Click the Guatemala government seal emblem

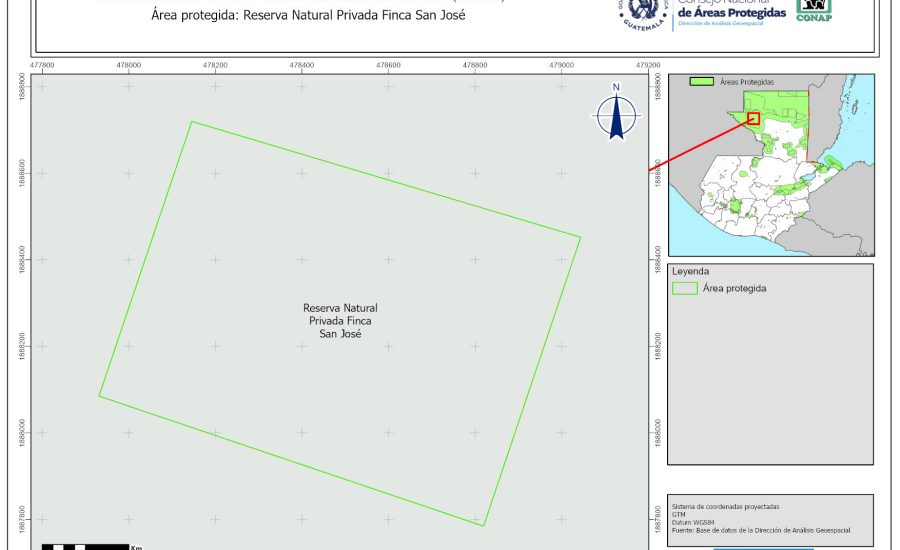(642, 12)
